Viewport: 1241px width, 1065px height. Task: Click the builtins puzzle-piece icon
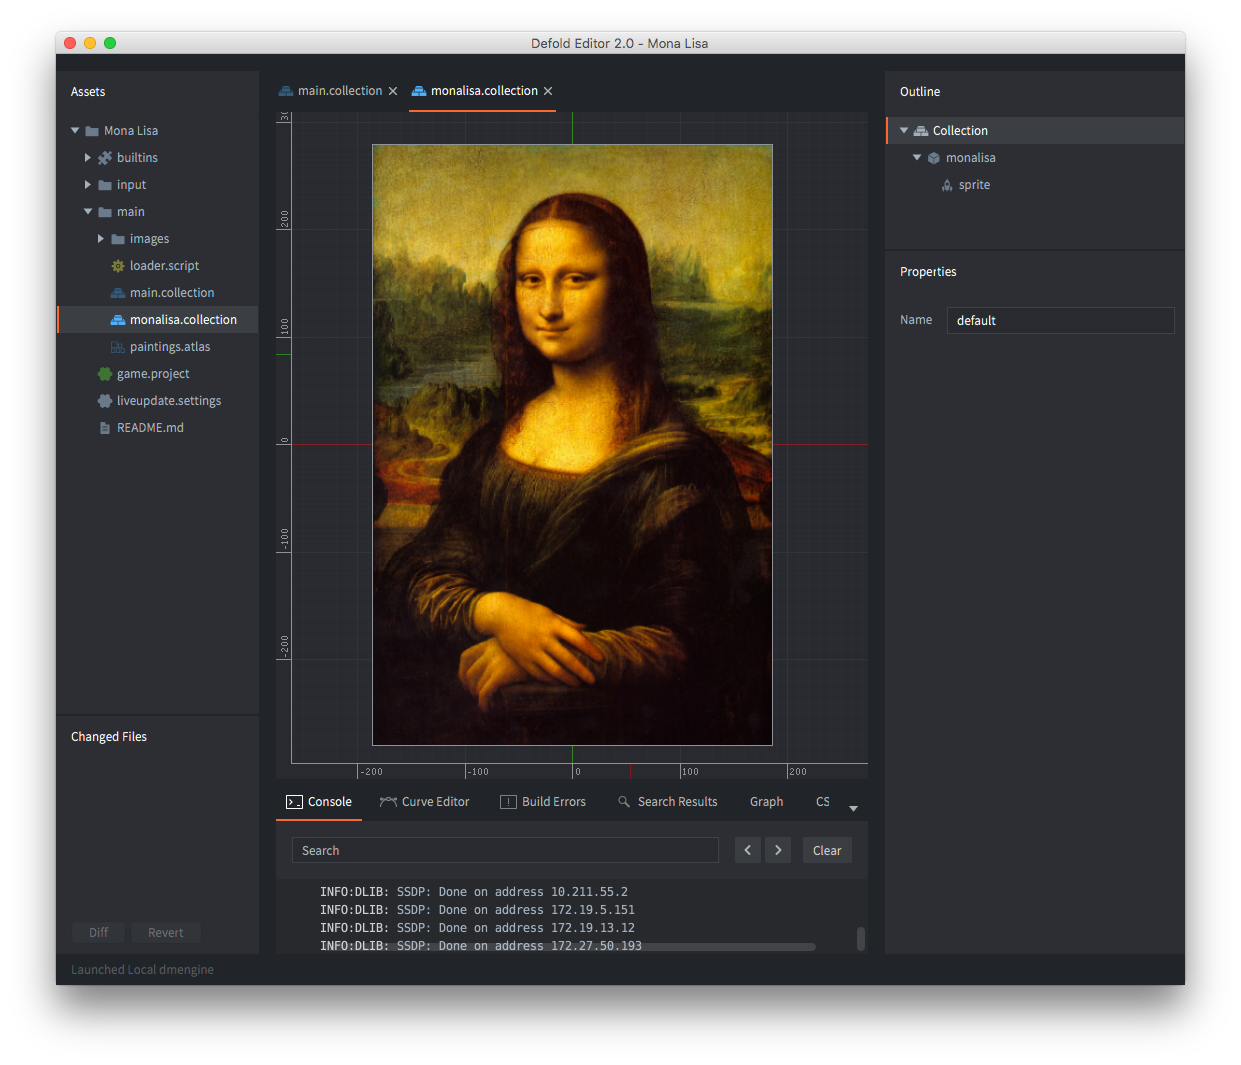point(104,157)
